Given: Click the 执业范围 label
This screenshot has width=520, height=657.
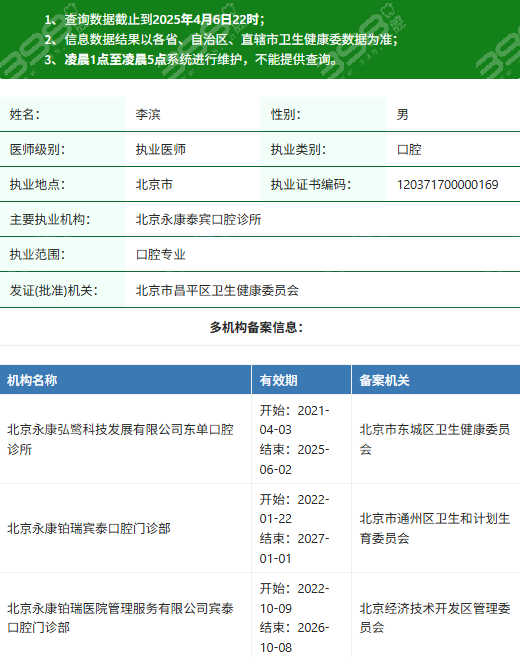Looking at the screenshot, I should pyautogui.click(x=37, y=254).
